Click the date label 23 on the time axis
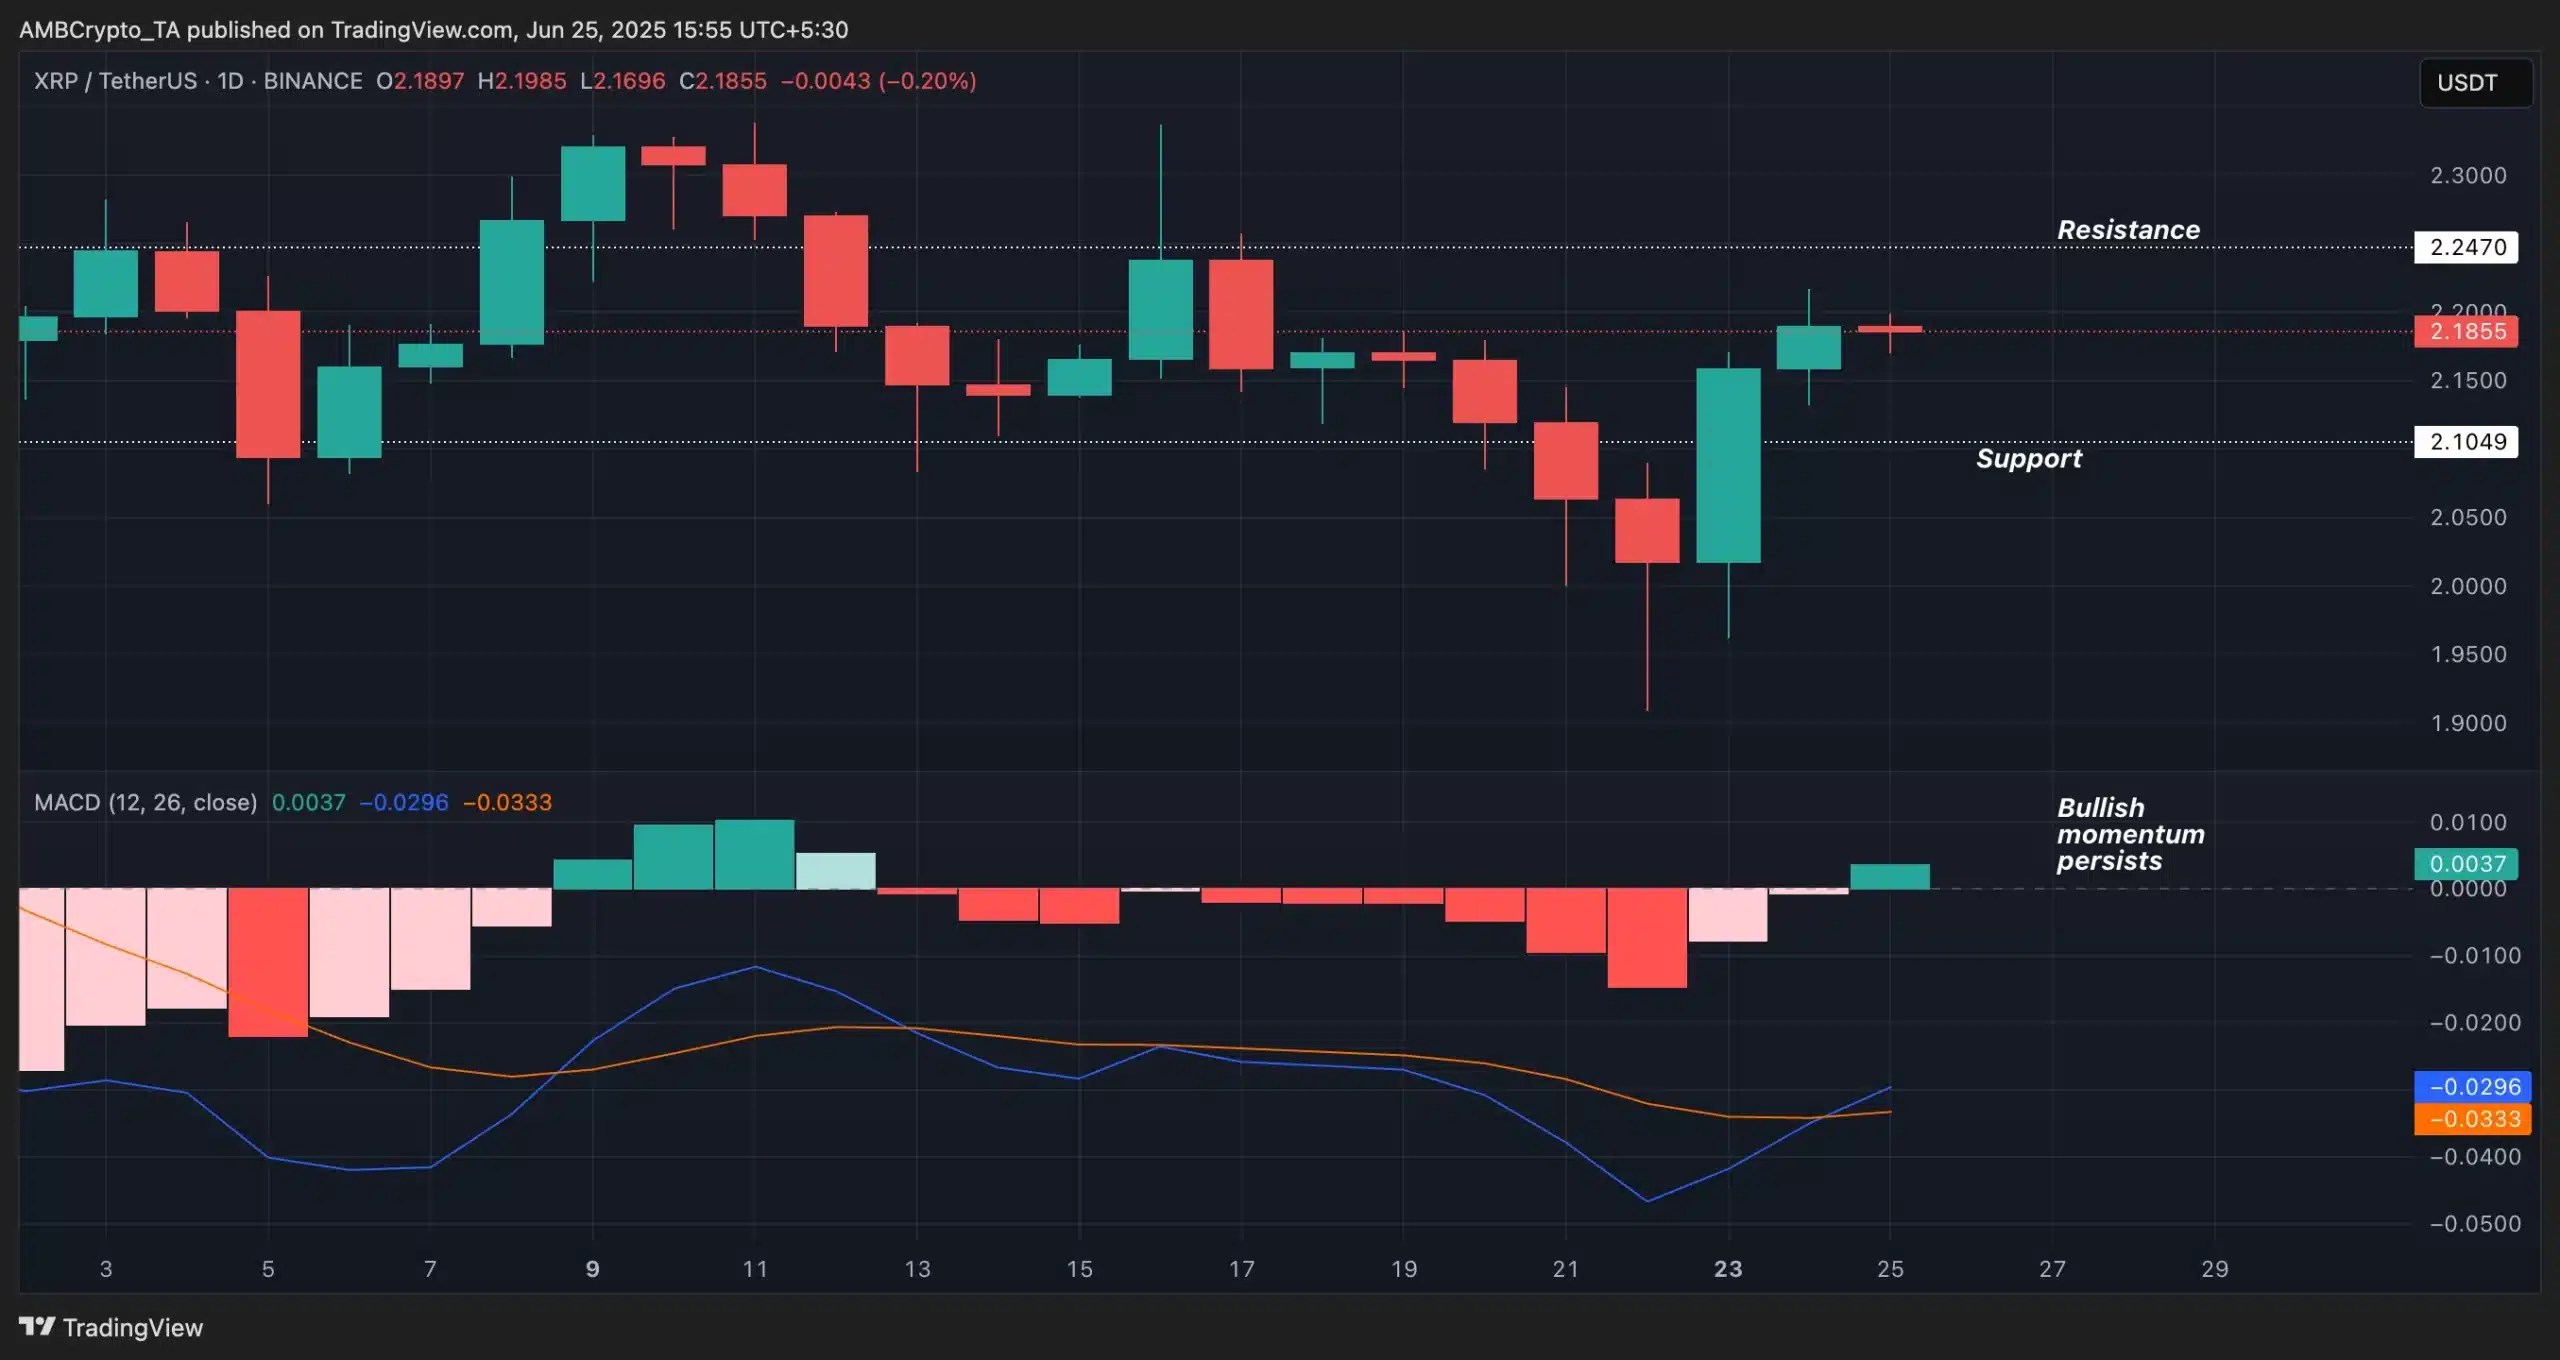The width and height of the screenshot is (2560, 1360). click(x=1729, y=1270)
